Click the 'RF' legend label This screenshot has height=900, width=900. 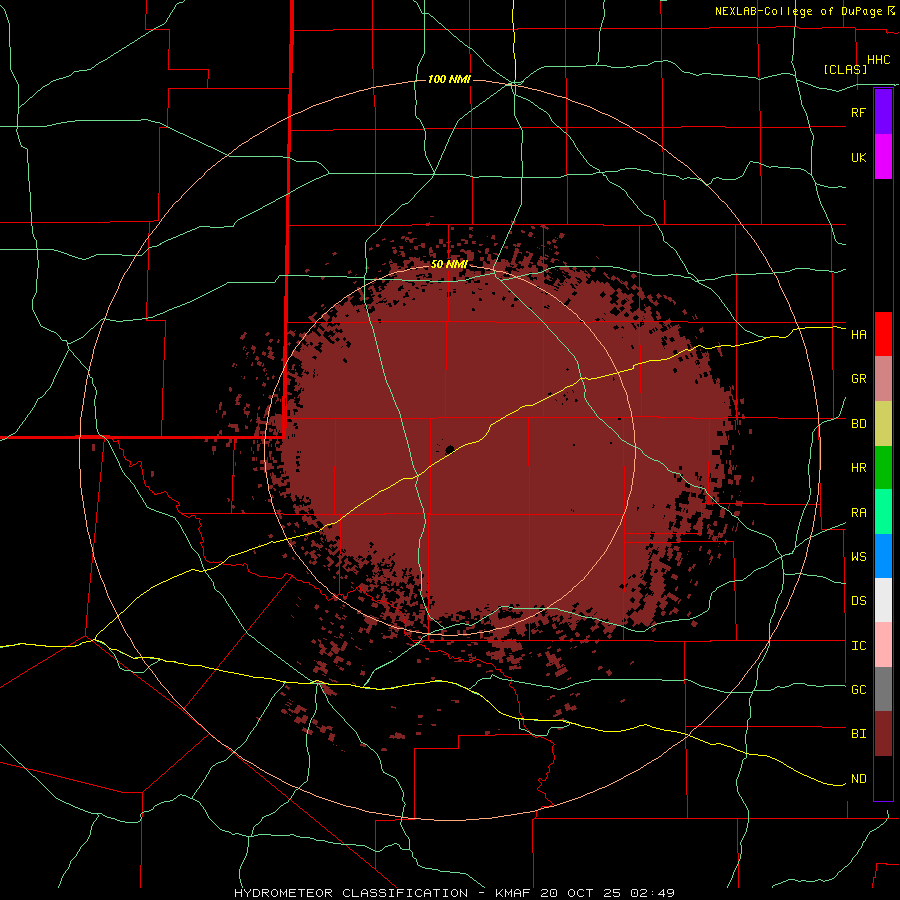(x=858, y=112)
